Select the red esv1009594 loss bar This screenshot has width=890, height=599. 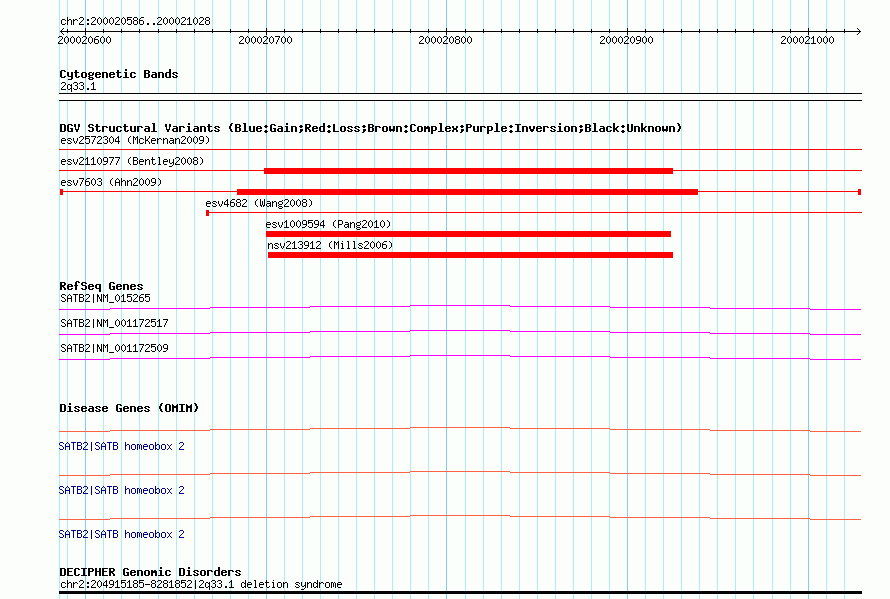point(468,234)
